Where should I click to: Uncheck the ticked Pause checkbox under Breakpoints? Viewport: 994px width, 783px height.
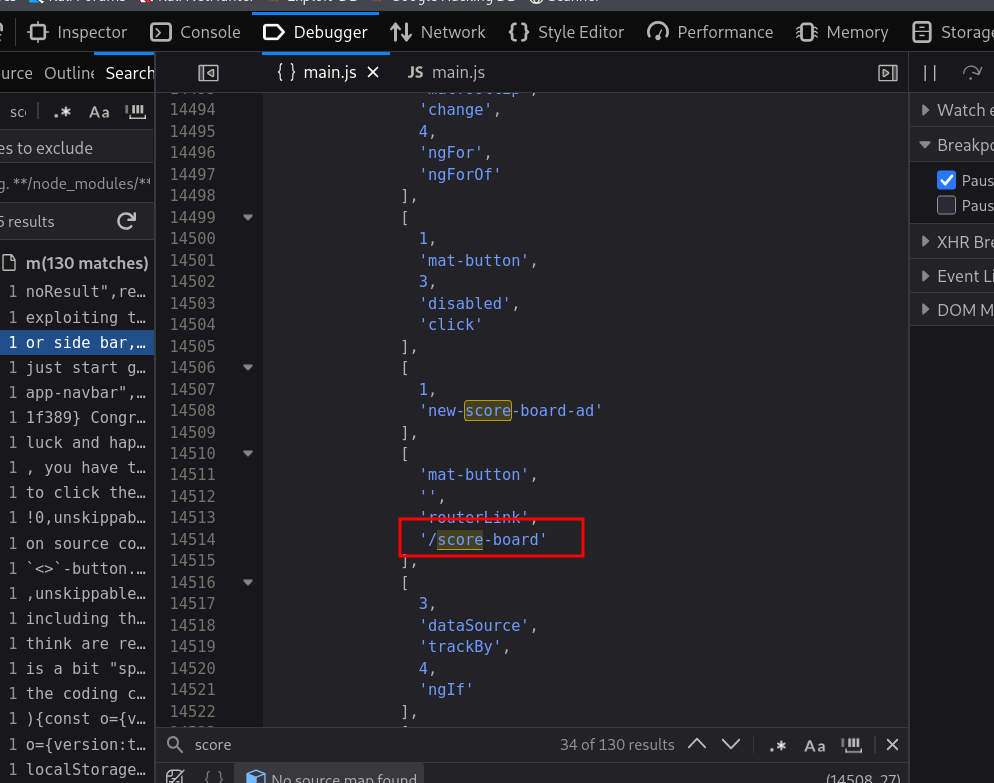(946, 180)
